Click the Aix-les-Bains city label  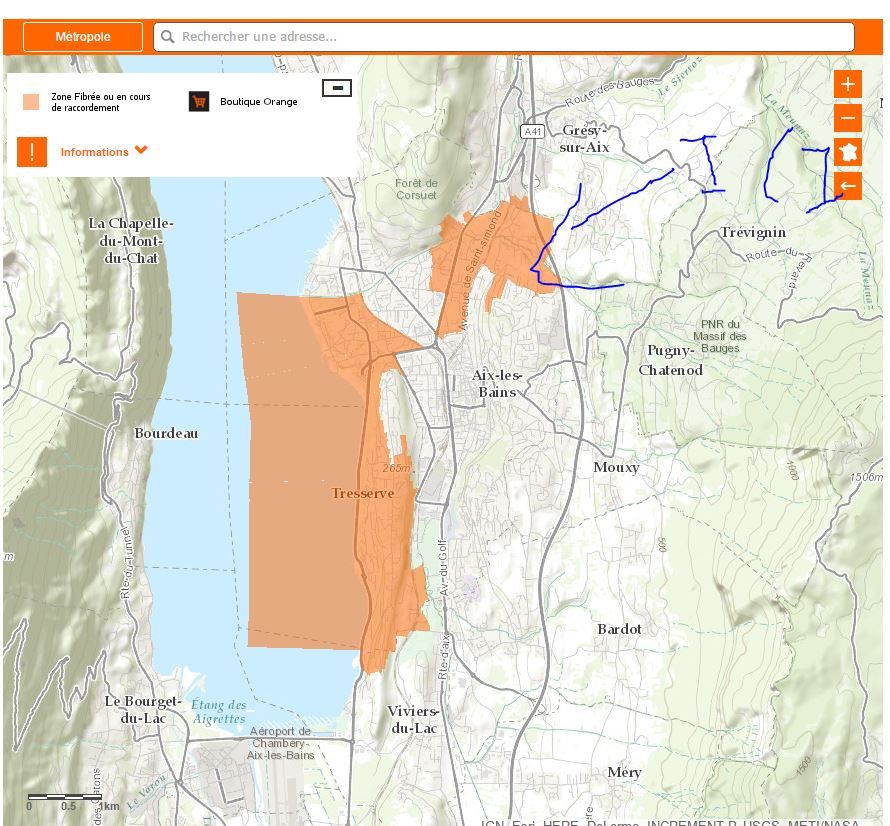(497, 383)
